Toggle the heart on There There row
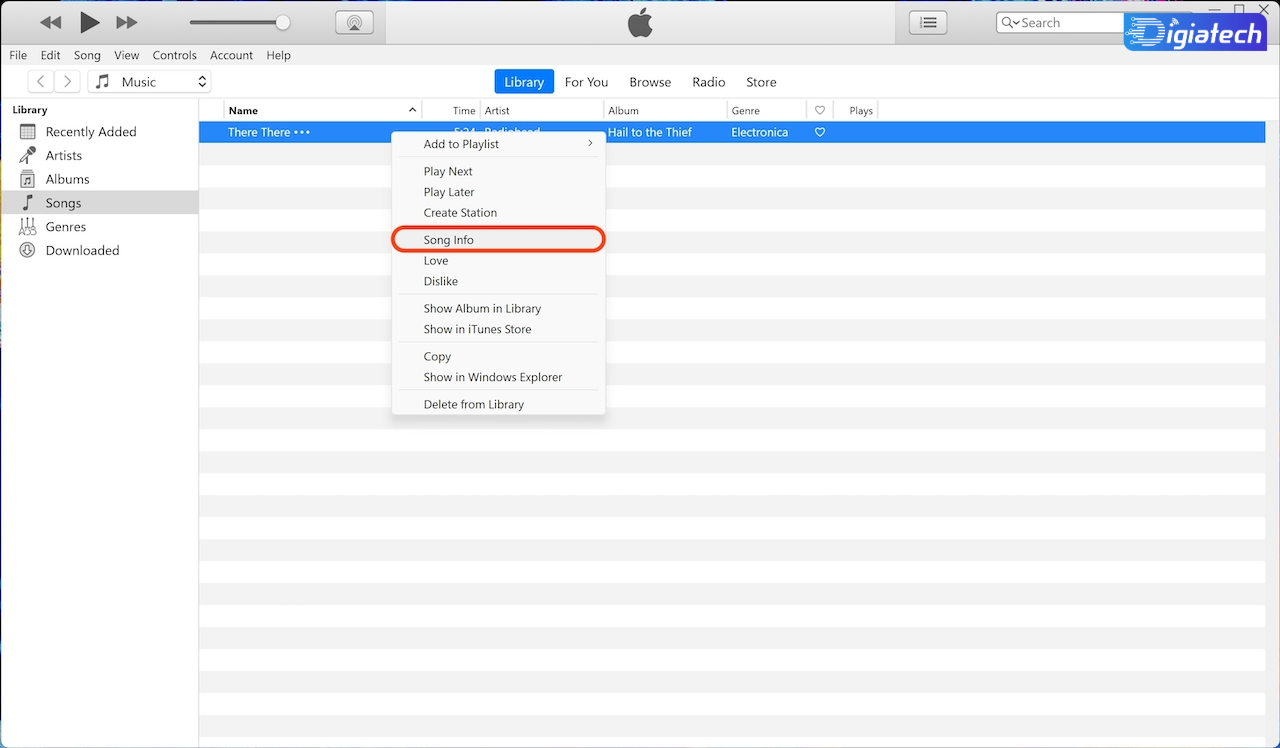This screenshot has width=1280, height=748. coord(820,132)
